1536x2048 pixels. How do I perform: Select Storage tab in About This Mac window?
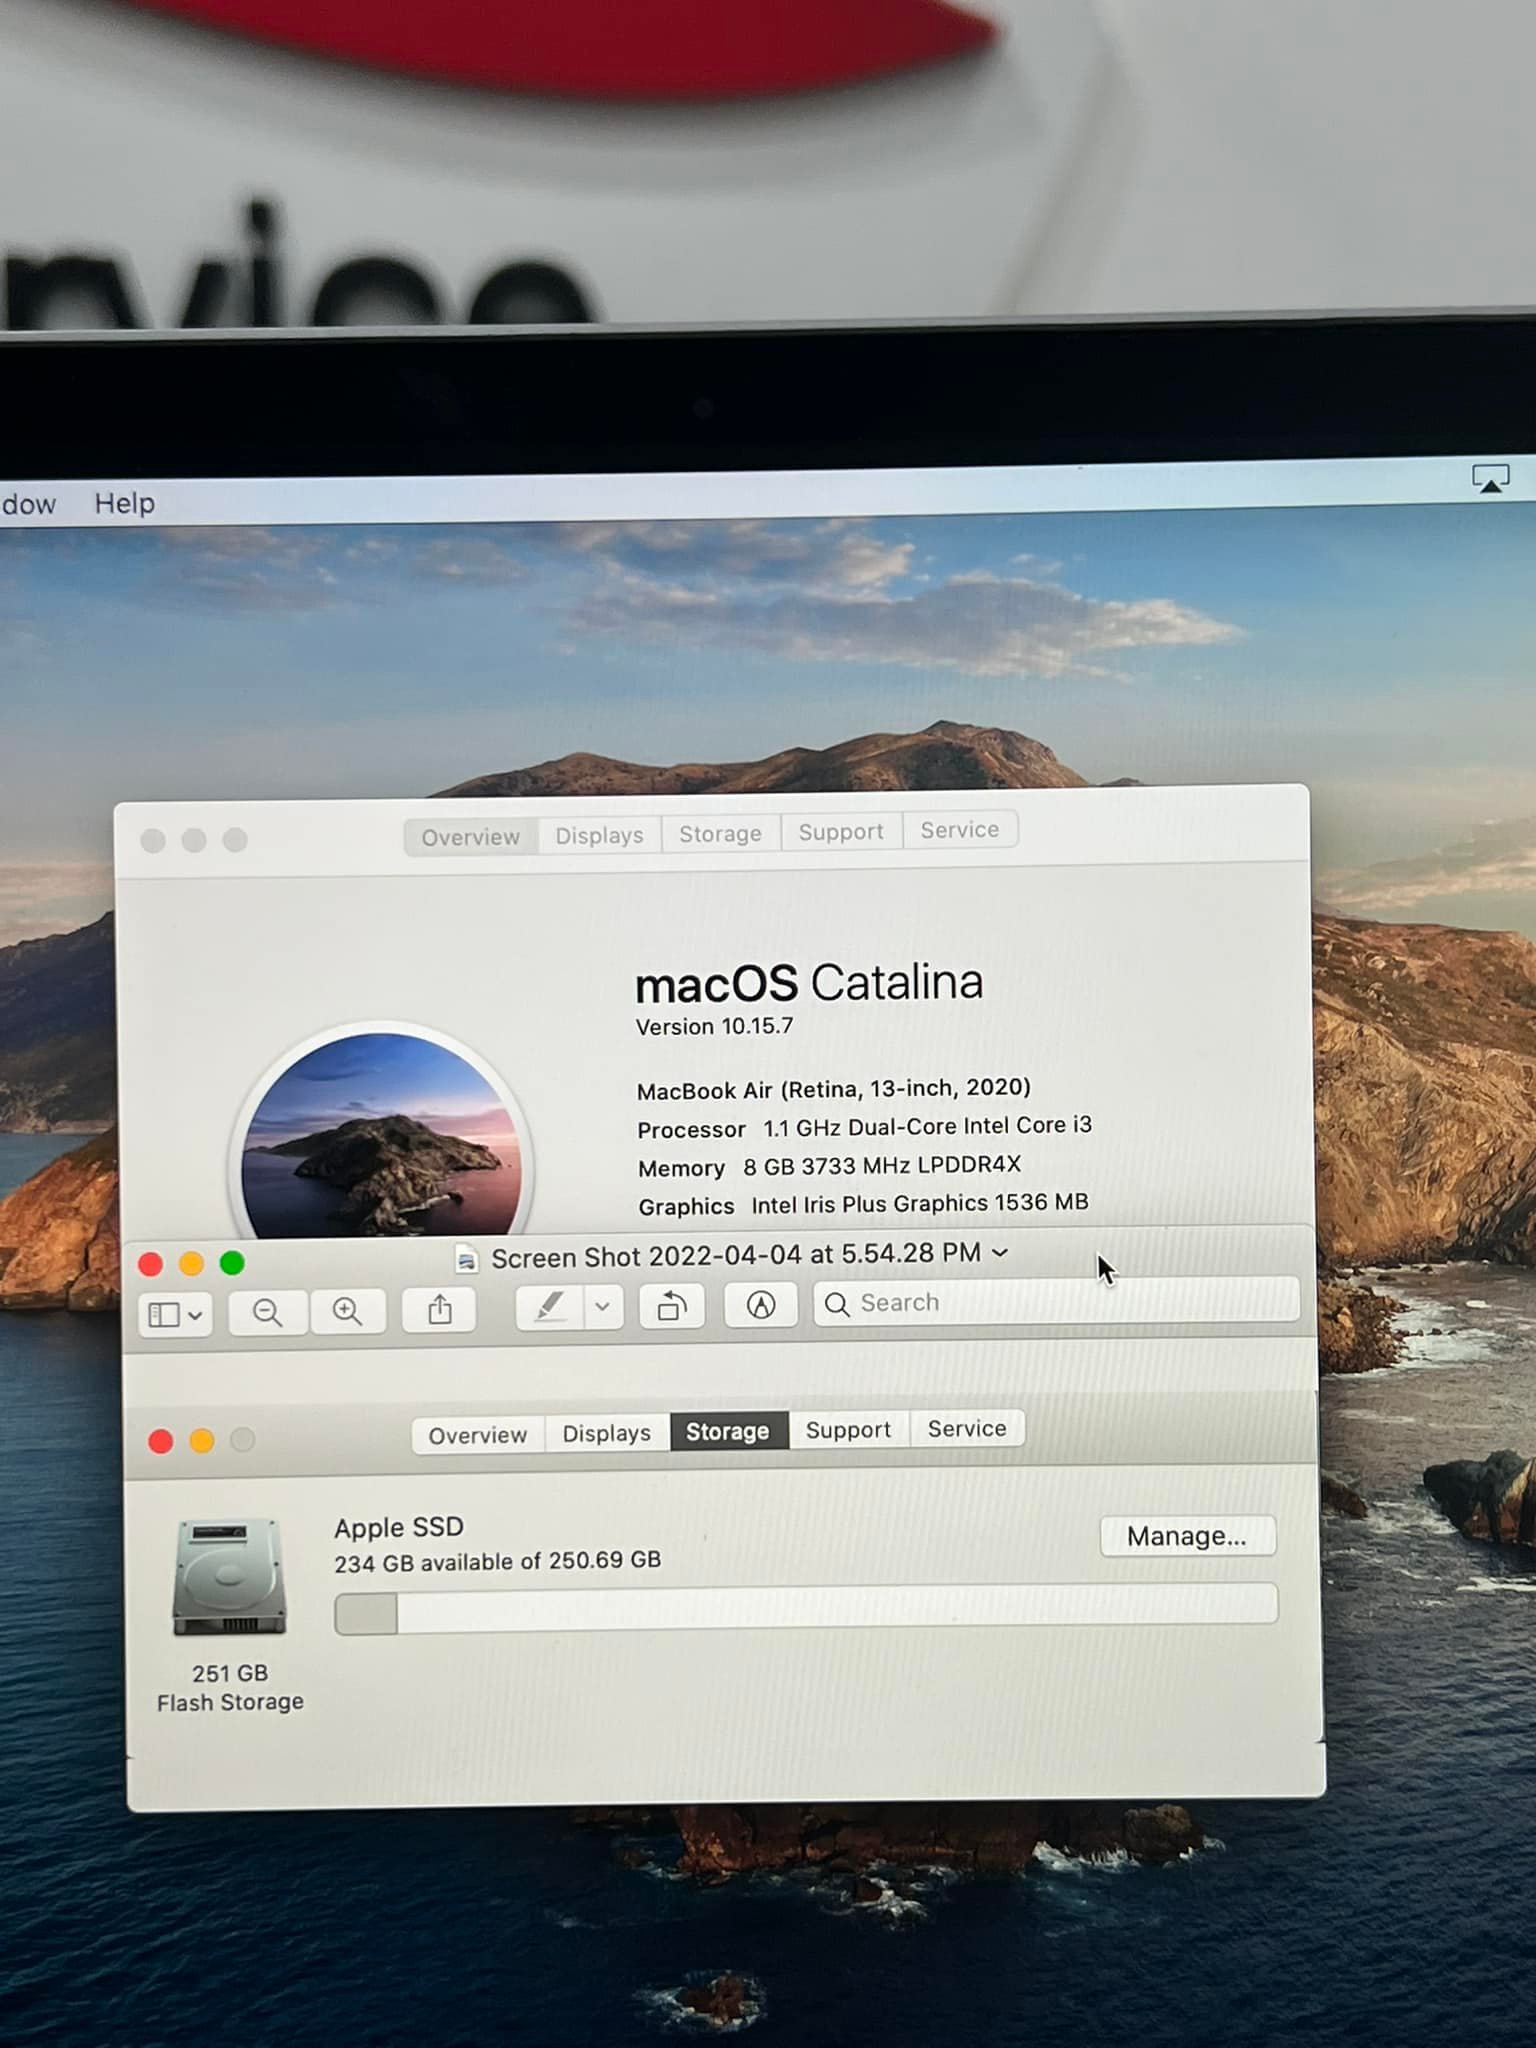click(x=720, y=833)
